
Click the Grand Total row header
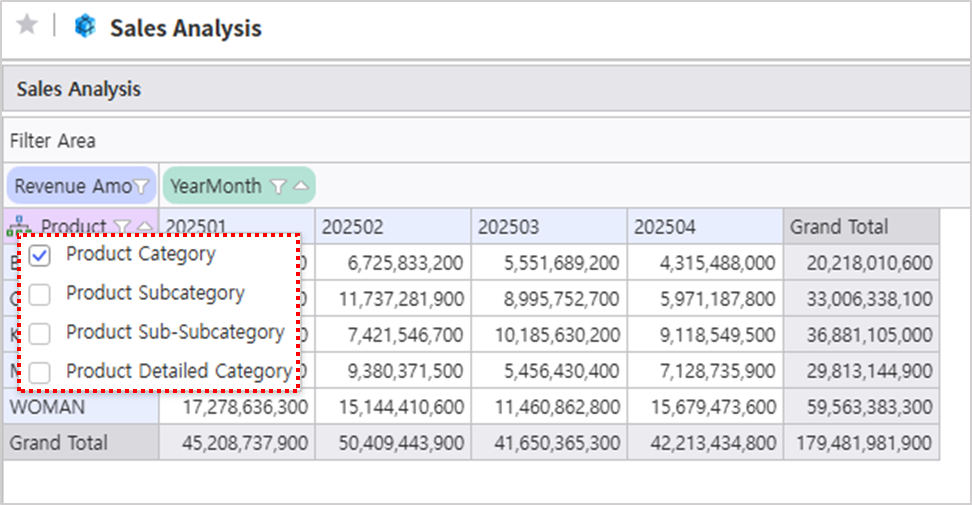click(81, 442)
